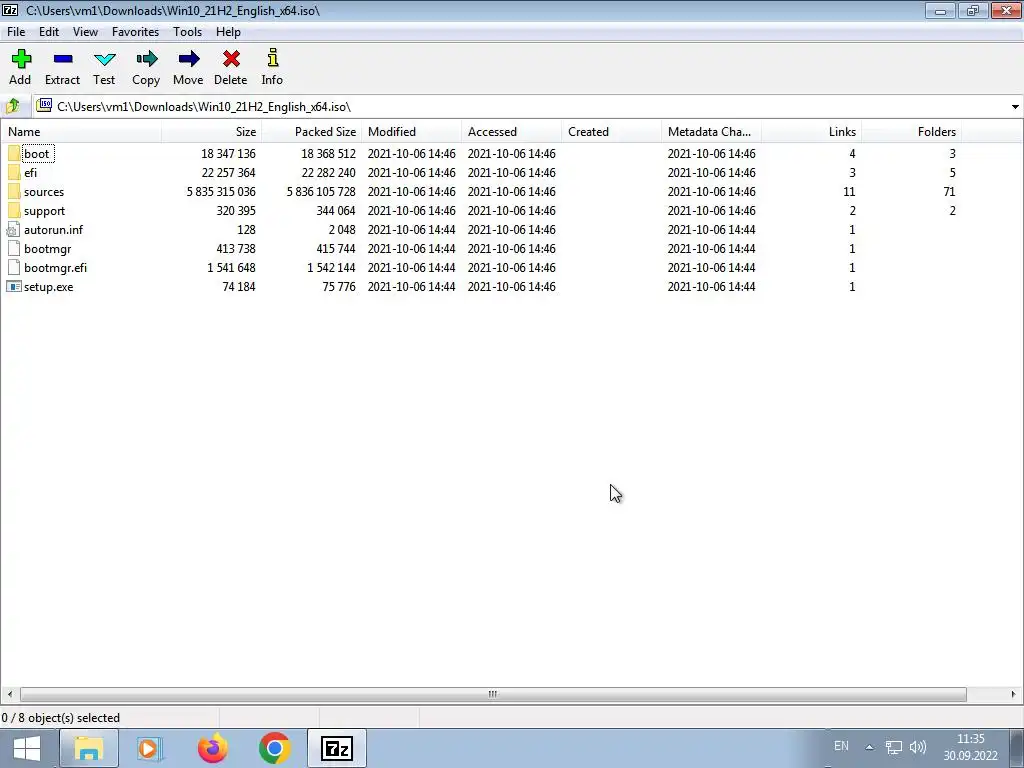The image size is (1024, 768).
Task: Select the setup.exe file name
Action: [48, 287]
